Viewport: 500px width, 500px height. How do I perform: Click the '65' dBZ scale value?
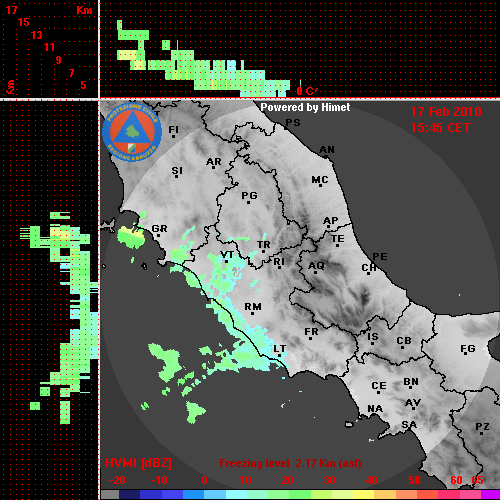[477, 480]
